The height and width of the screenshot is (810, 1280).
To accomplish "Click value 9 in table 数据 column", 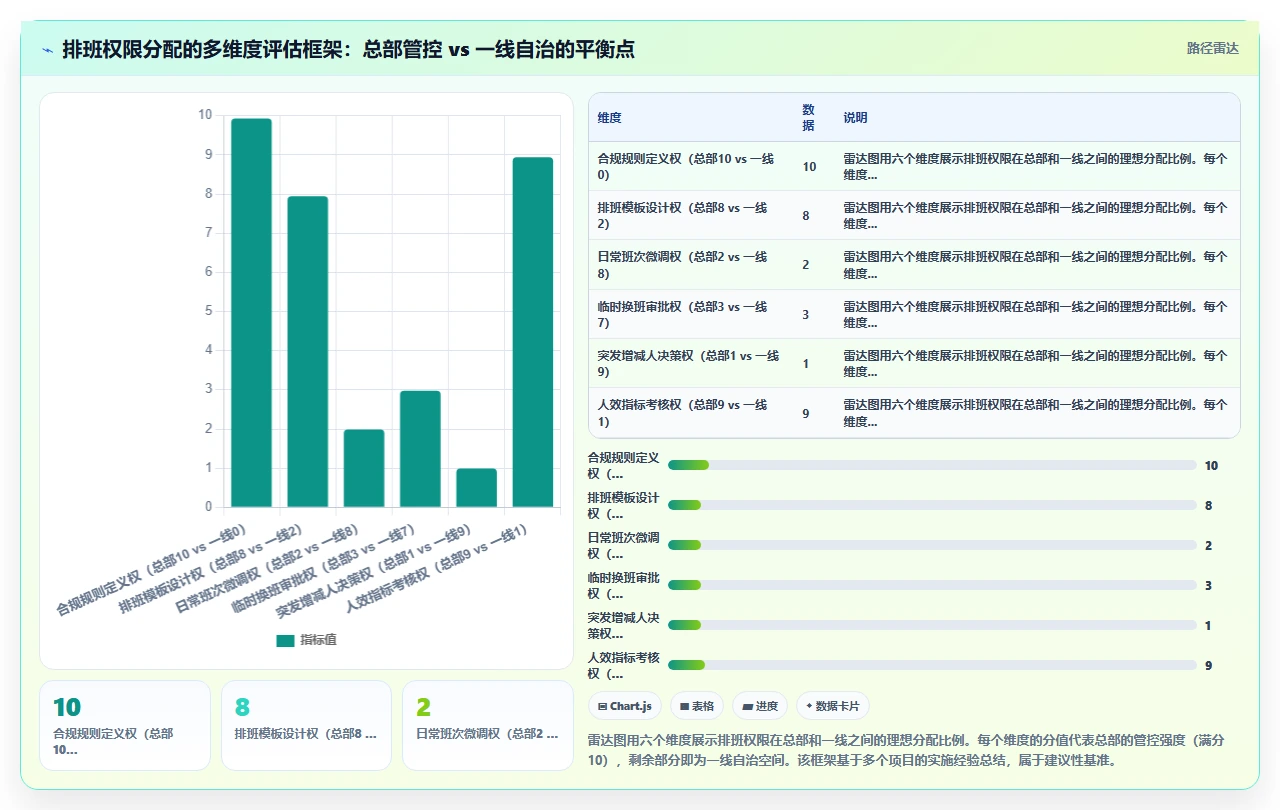I will coord(806,413).
